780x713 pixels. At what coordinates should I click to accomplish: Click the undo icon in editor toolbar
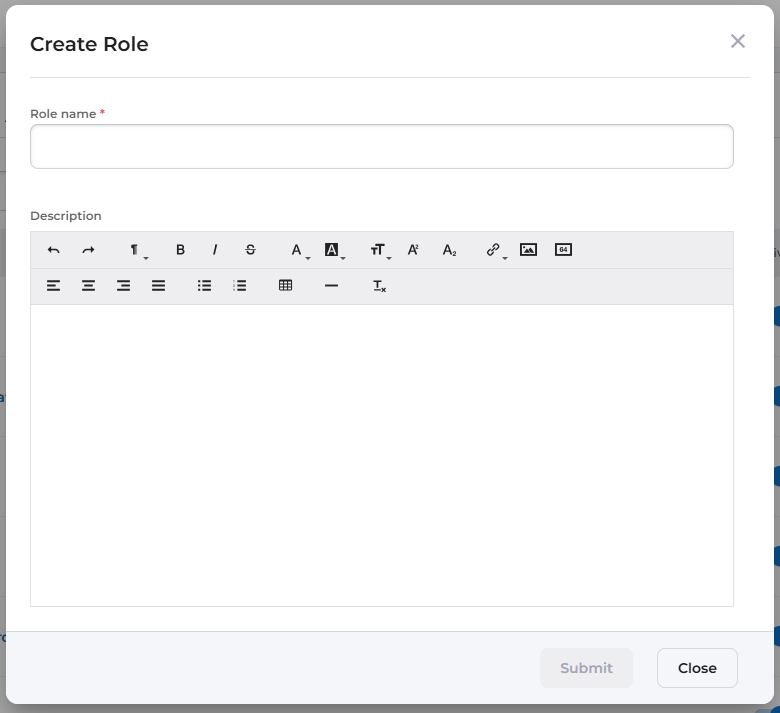coord(54,250)
